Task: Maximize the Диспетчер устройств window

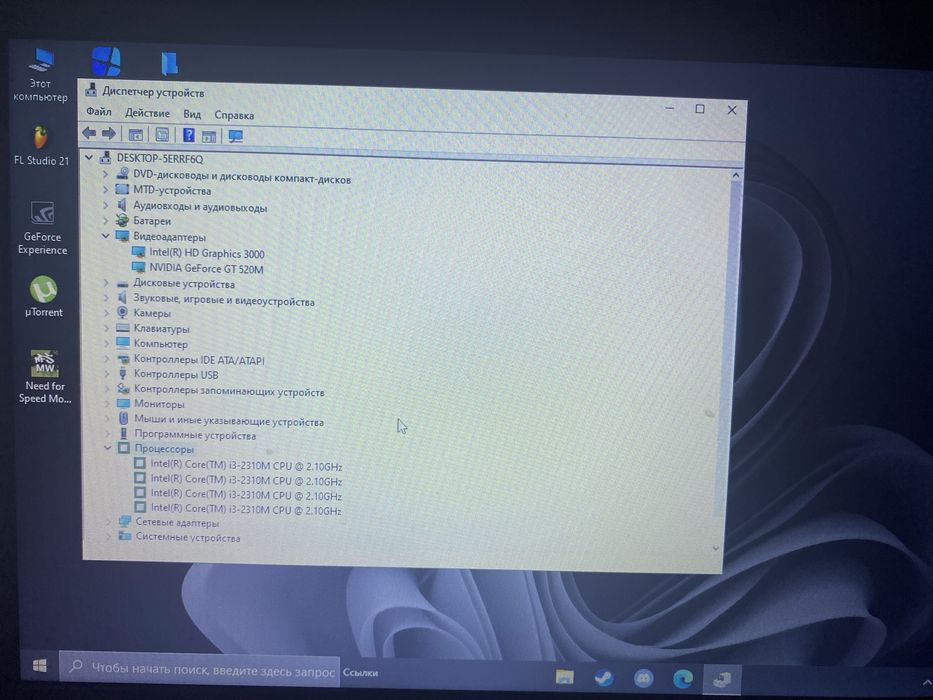Action: coord(700,109)
